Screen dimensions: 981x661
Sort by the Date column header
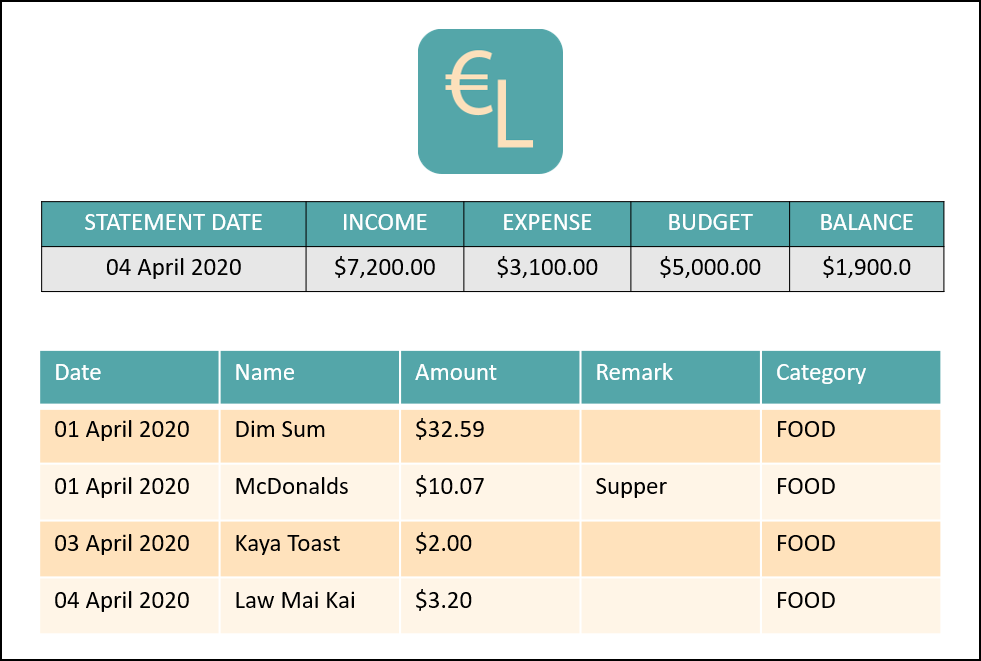pos(130,376)
